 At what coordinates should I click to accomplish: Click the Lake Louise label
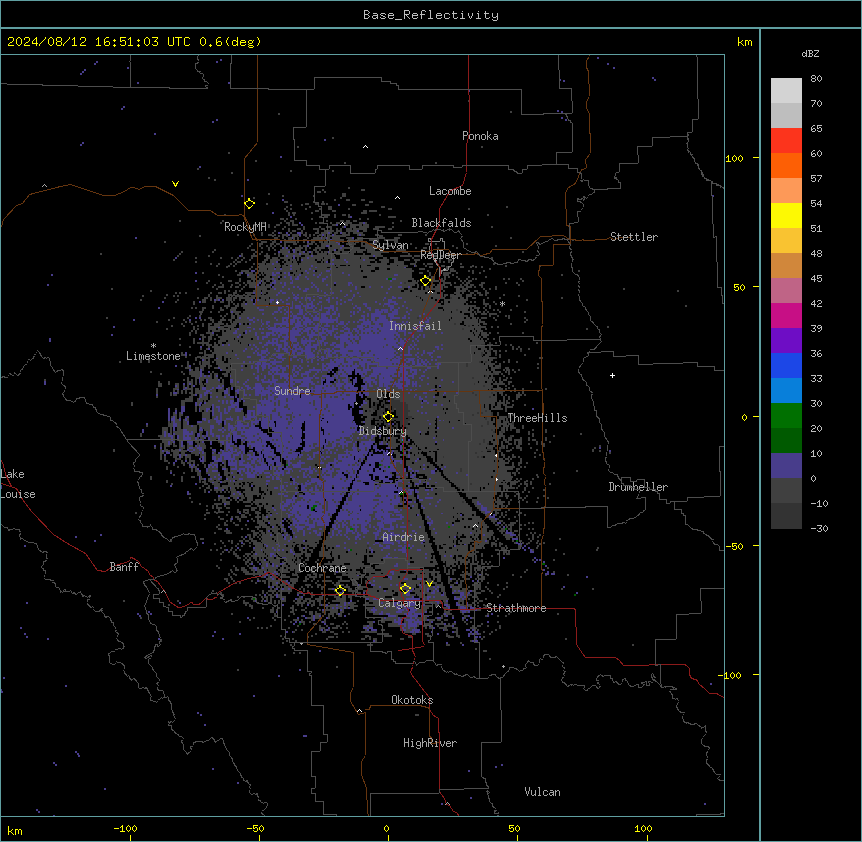(x=18, y=484)
